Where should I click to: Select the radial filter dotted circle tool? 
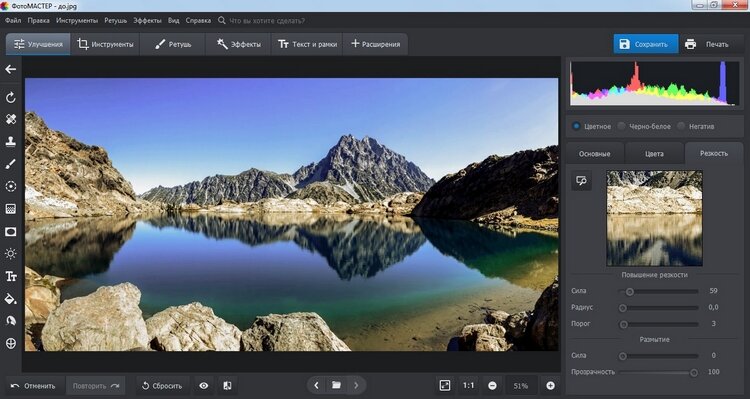pos(11,187)
